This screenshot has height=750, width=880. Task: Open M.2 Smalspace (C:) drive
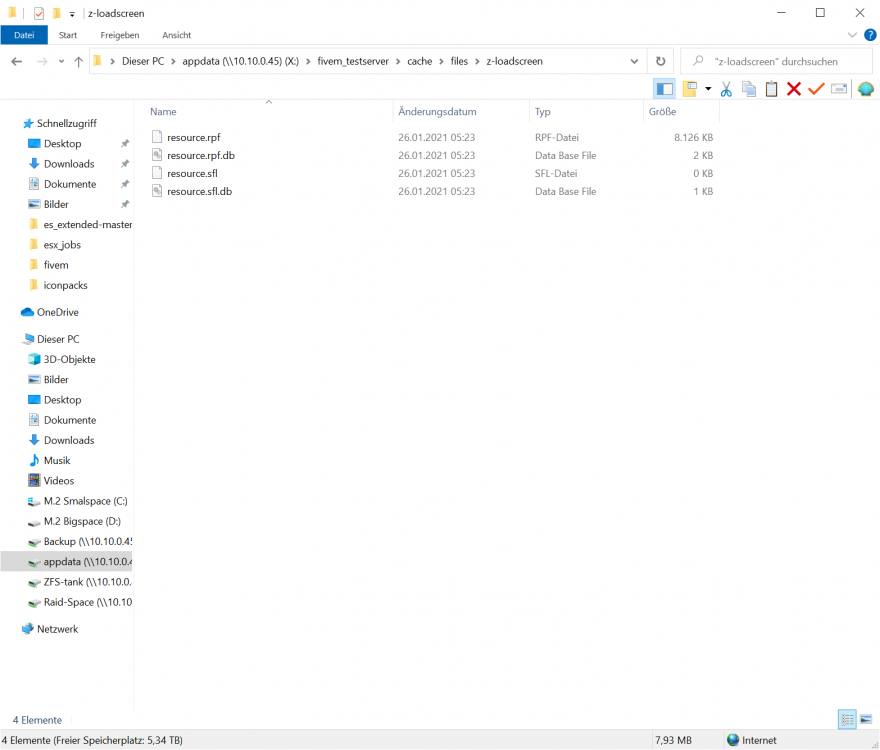pyautogui.click(x=85, y=501)
